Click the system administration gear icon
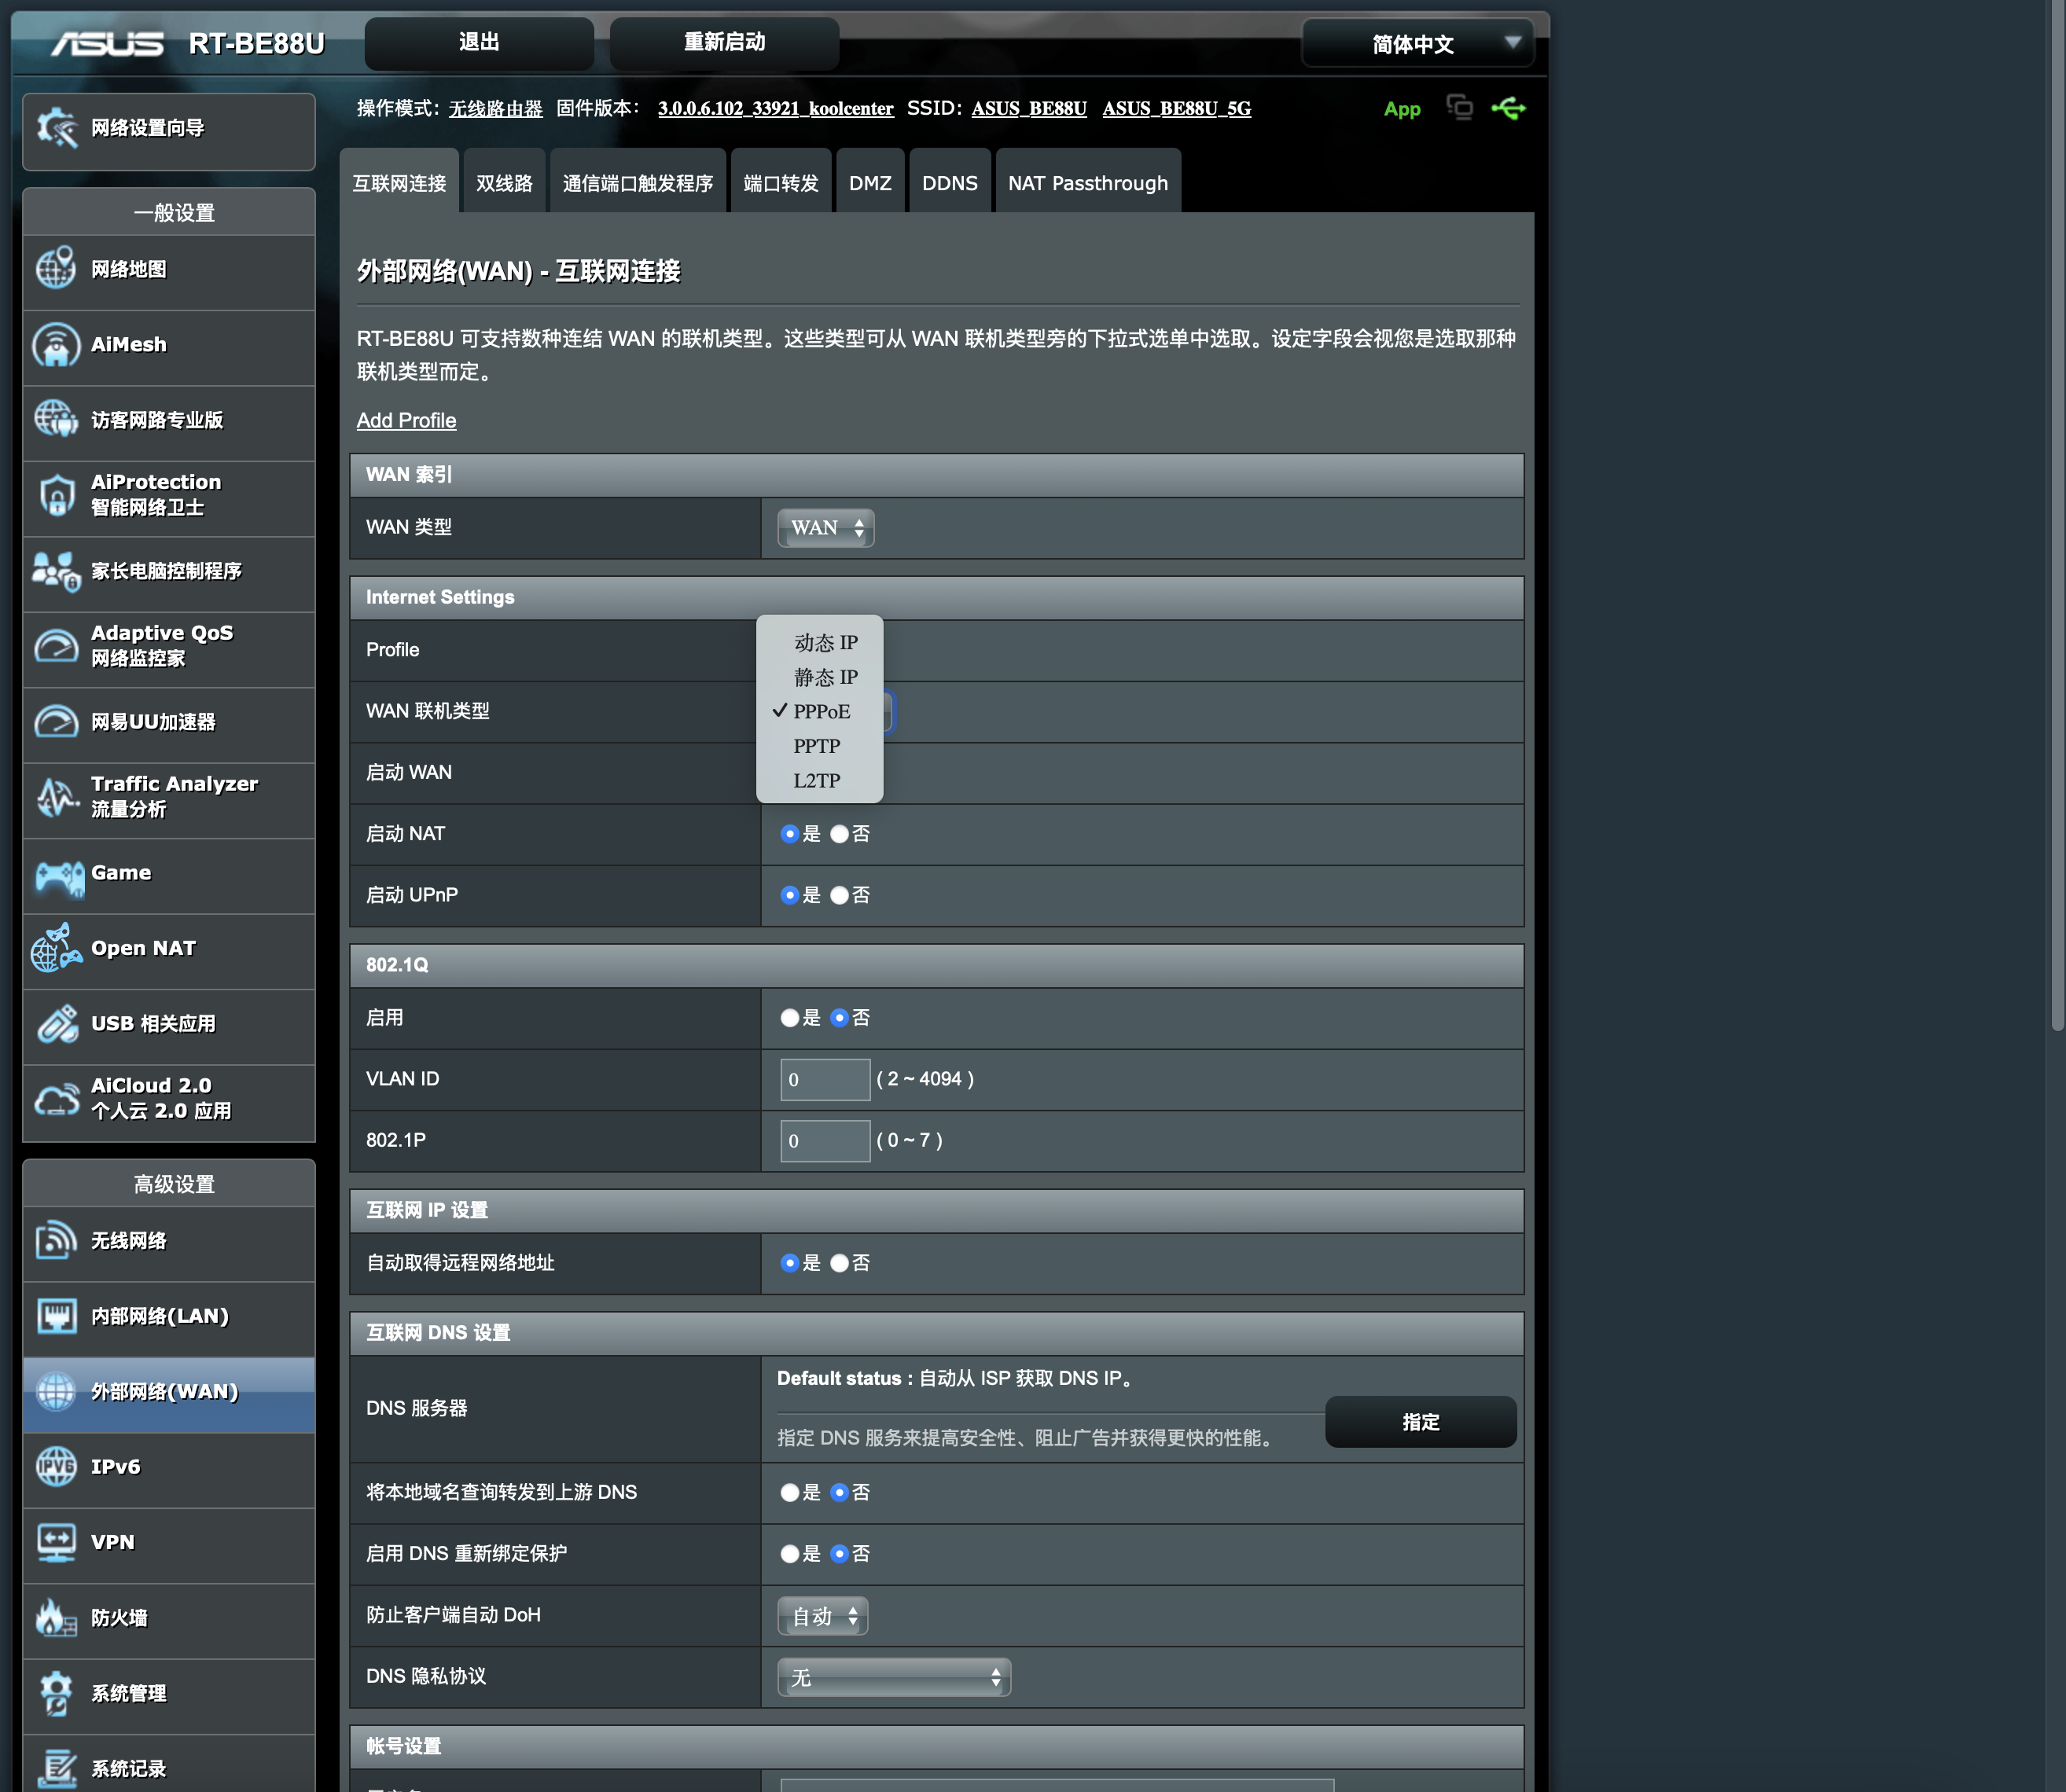The height and width of the screenshot is (1792, 2066). click(x=56, y=1693)
